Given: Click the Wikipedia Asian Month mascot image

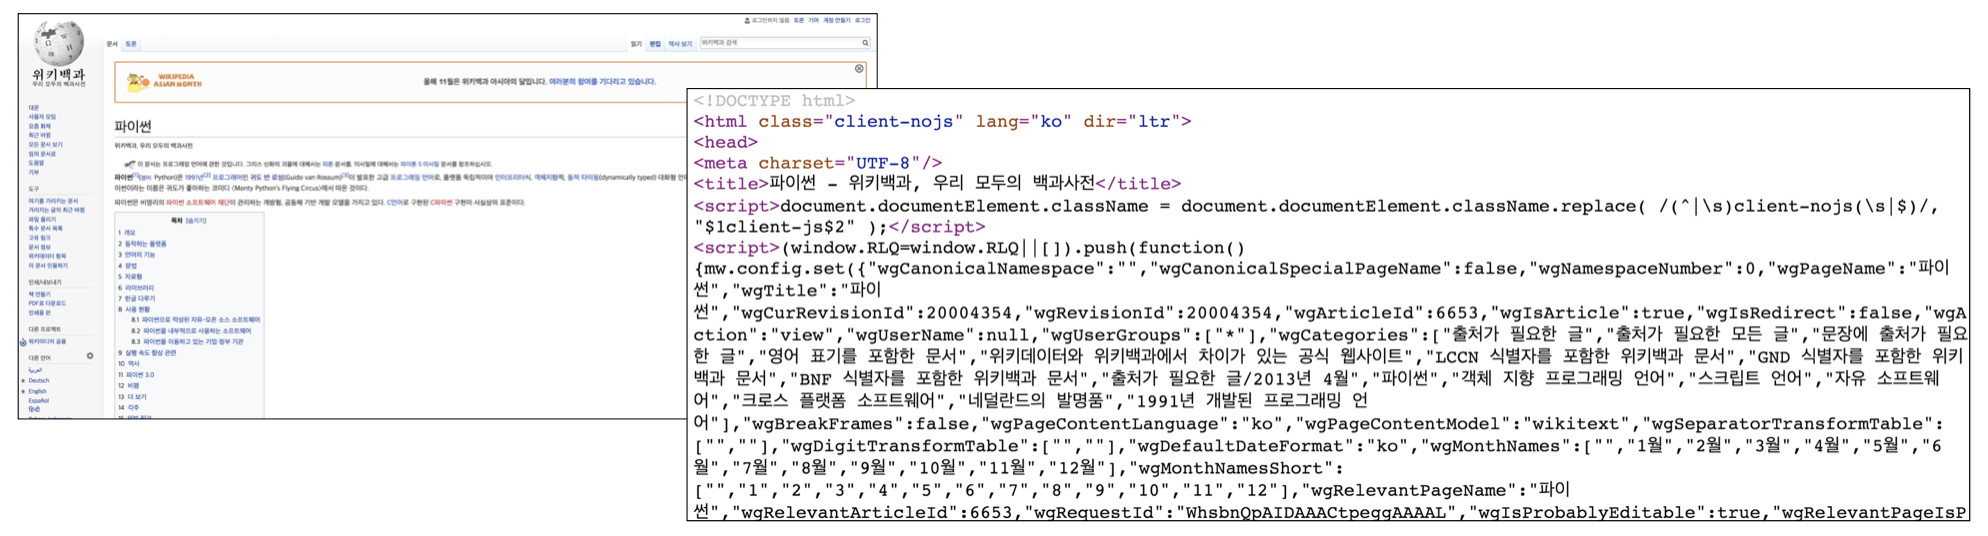Looking at the screenshot, I should [x=138, y=82].
